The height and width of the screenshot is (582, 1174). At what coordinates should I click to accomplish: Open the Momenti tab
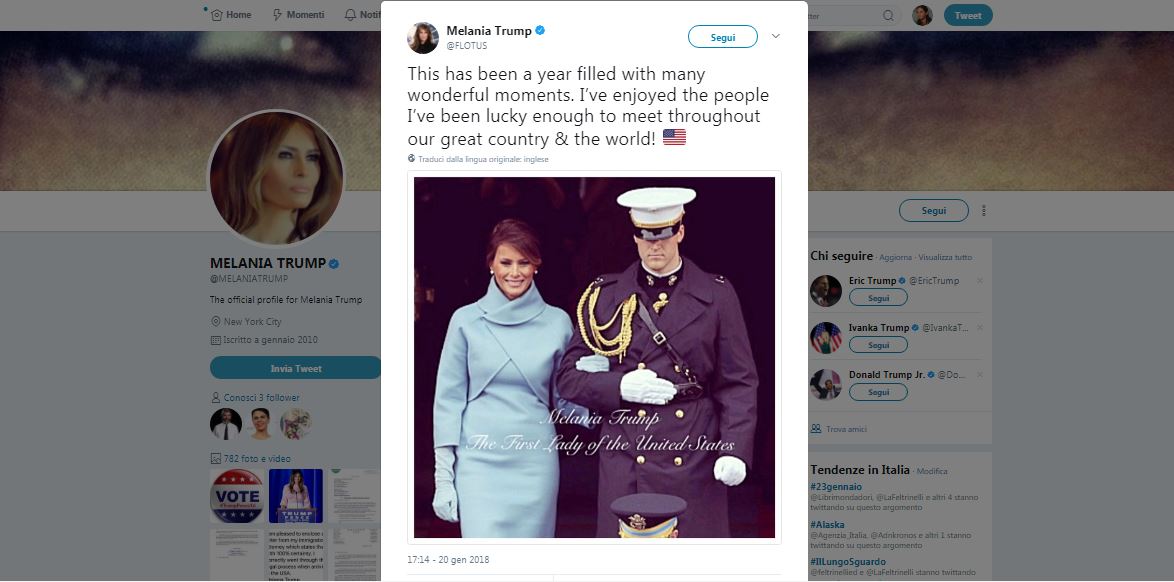298,15
